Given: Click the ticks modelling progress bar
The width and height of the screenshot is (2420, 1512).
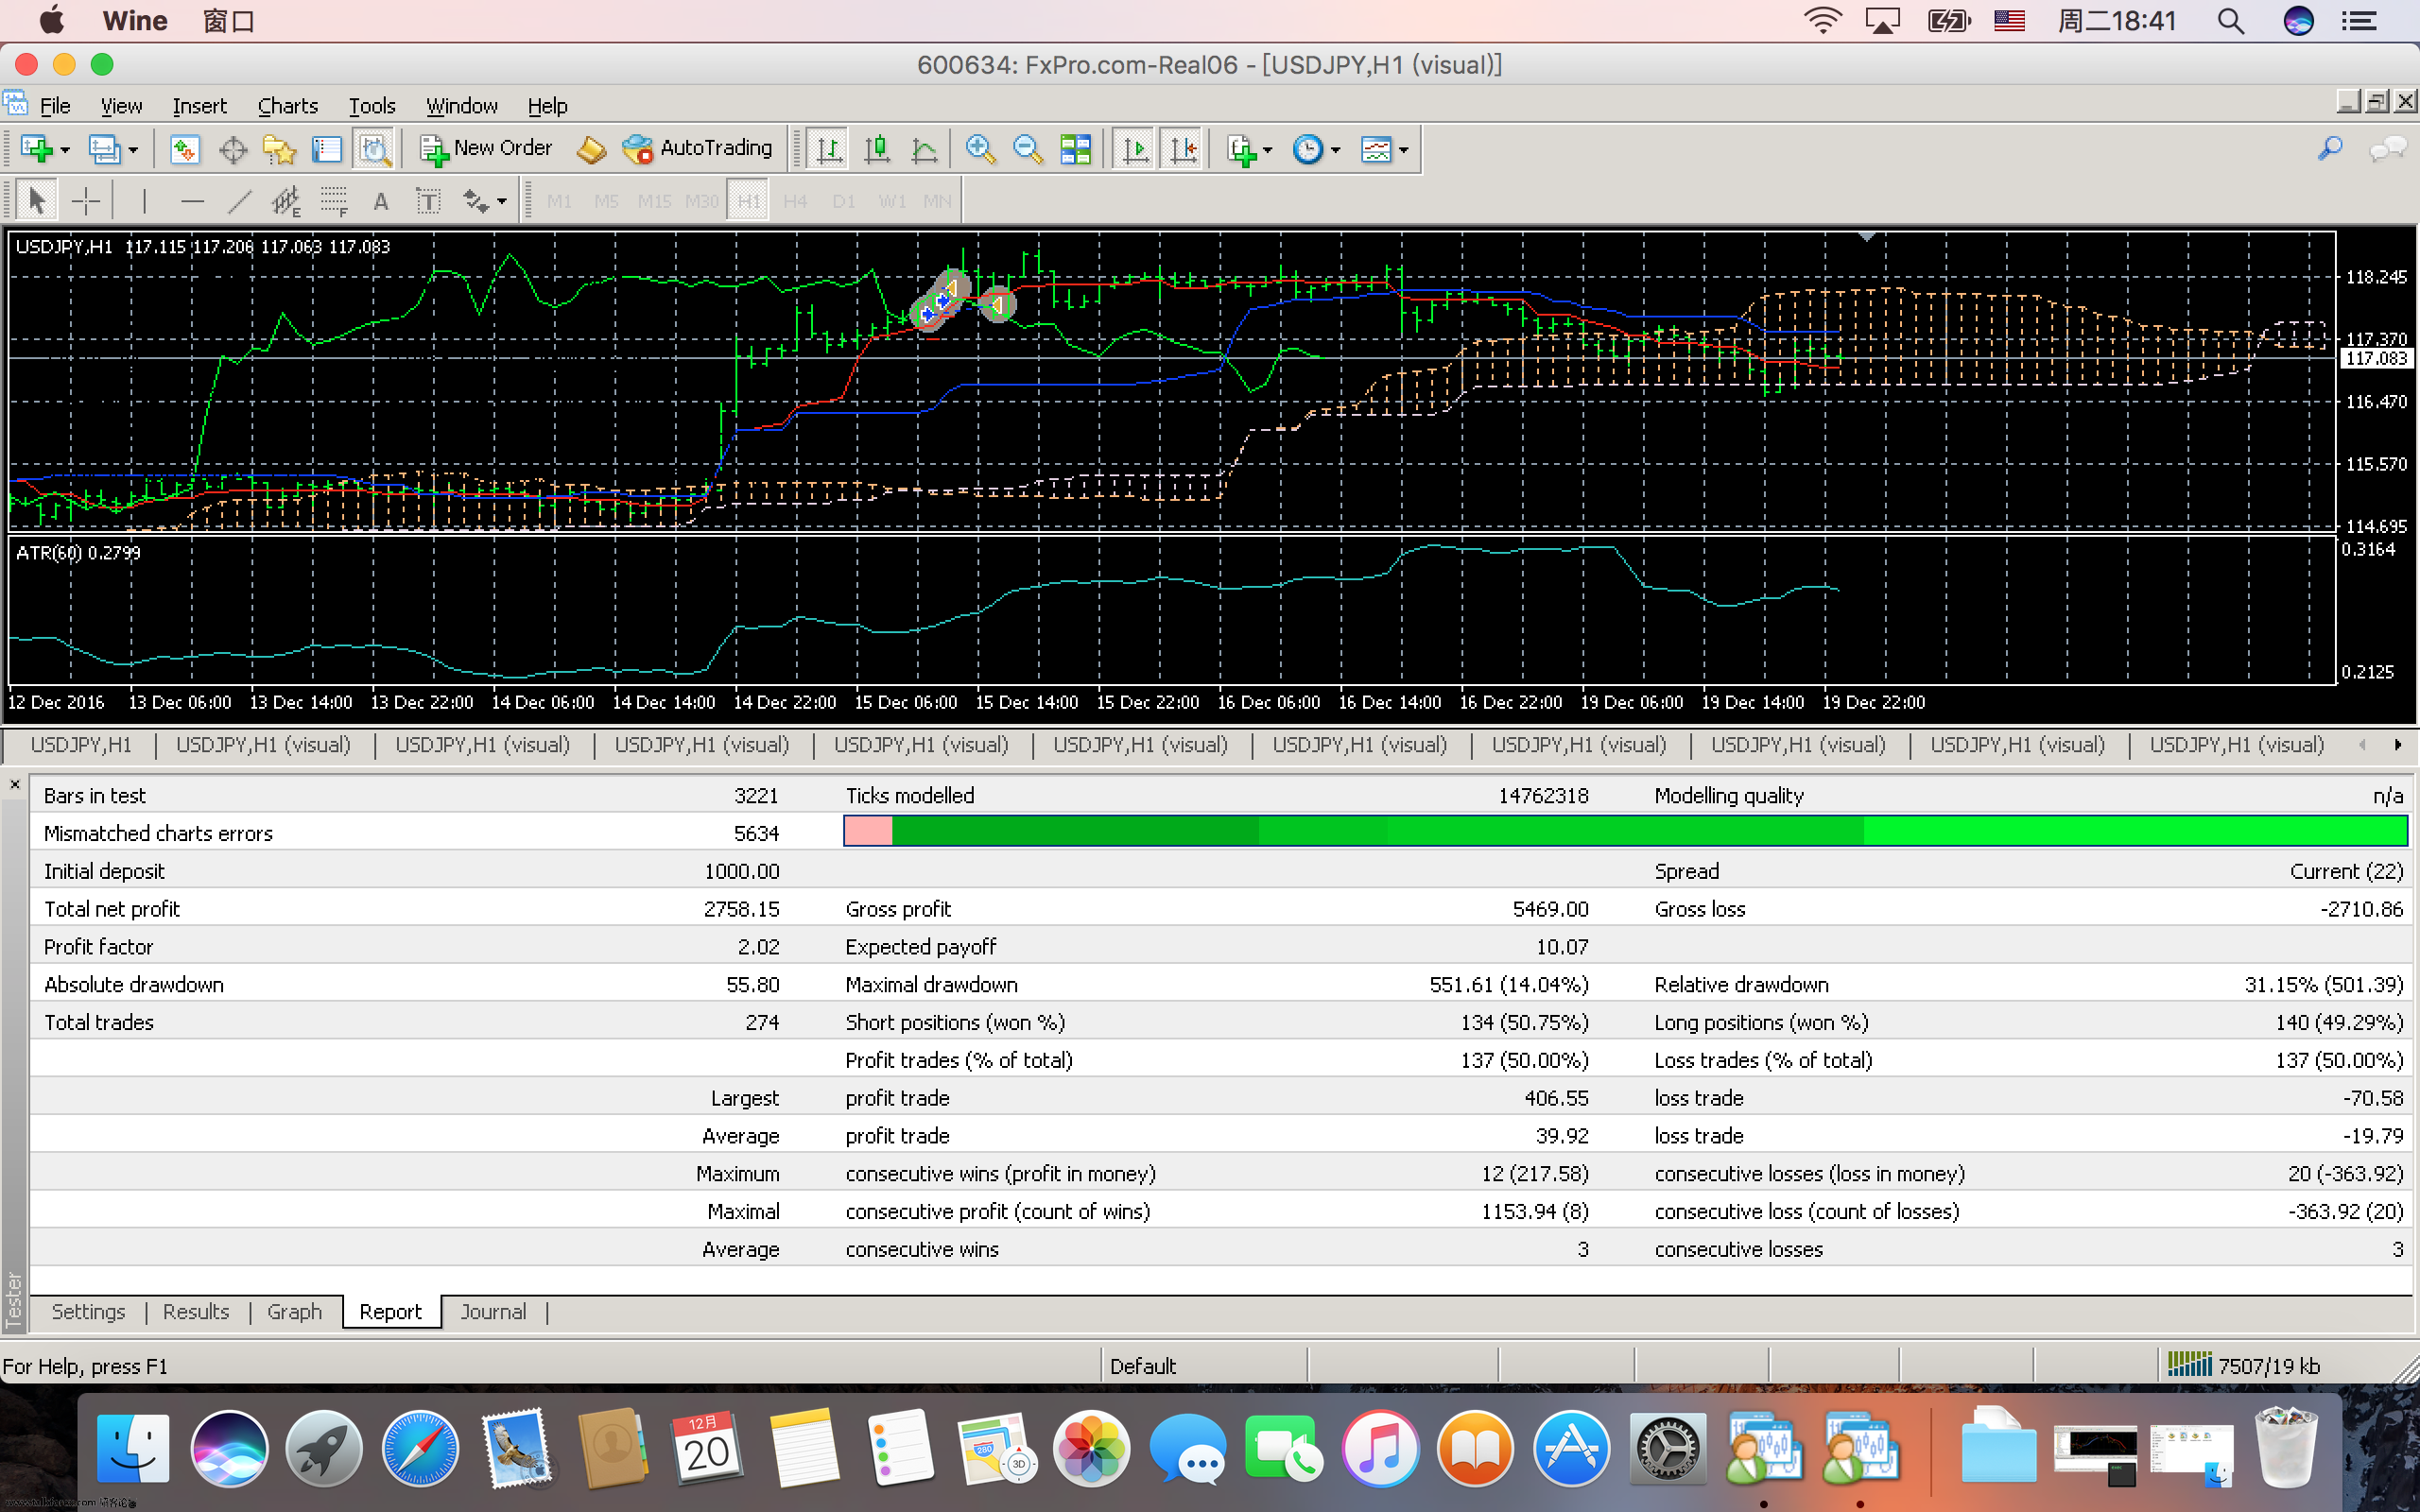Looking at the screenshot, I should point(1625,831).
